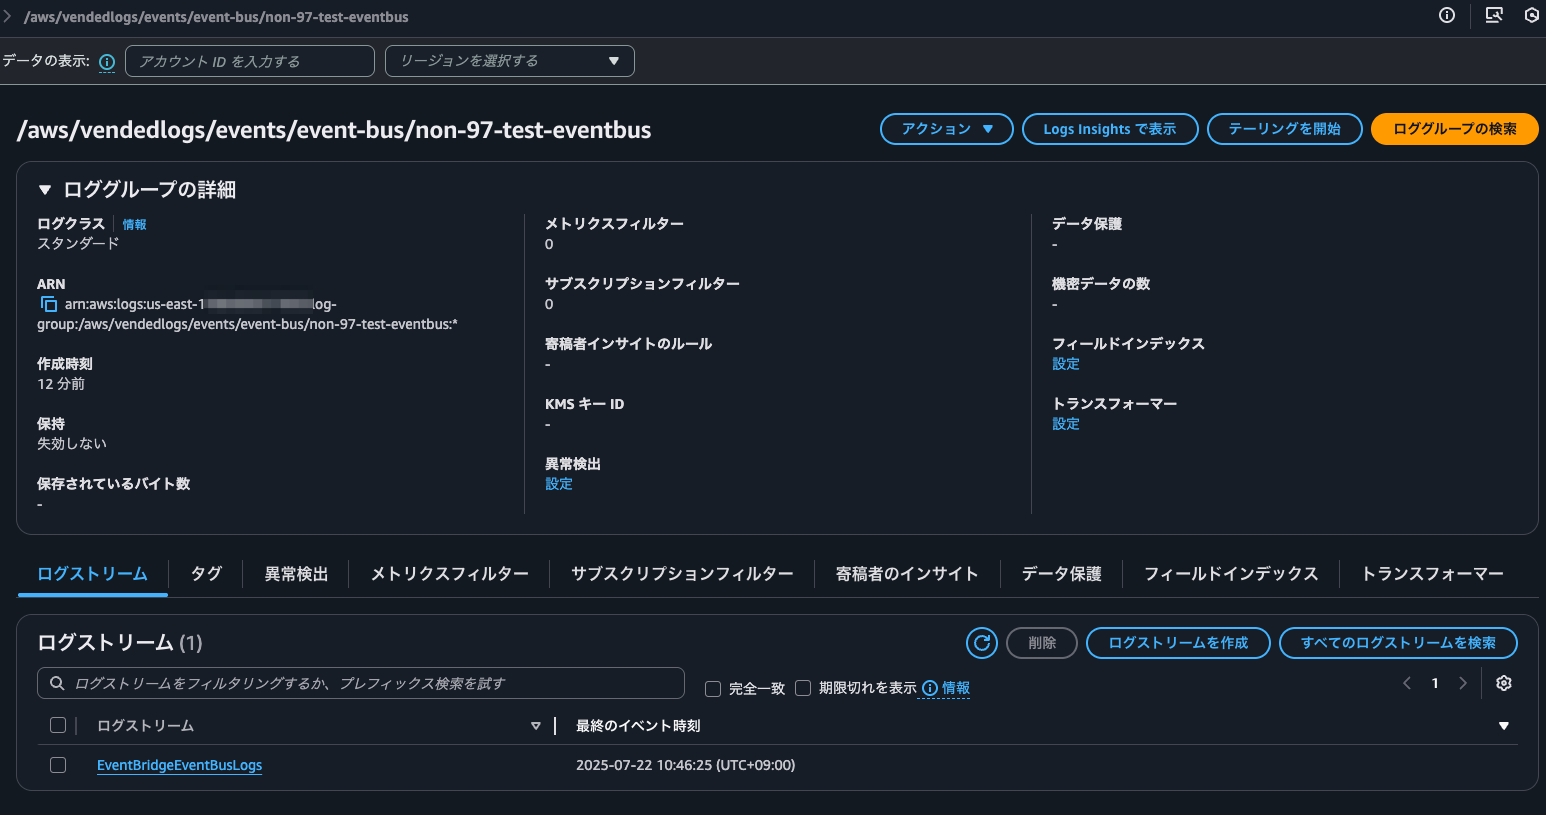The image size is (1546, 815).
Task: Open the EventBridgeEventBusLogs log stream link
Action: tap(179, 765)
